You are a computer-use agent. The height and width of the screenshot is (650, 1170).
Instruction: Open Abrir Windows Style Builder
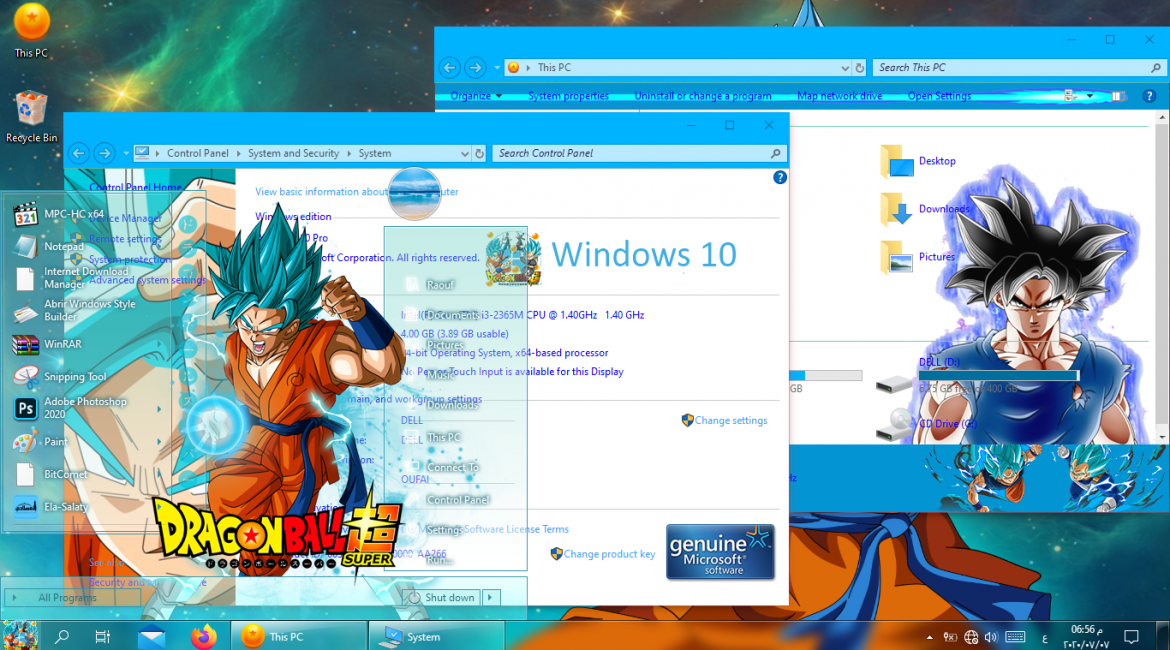[x=73, y=310]
